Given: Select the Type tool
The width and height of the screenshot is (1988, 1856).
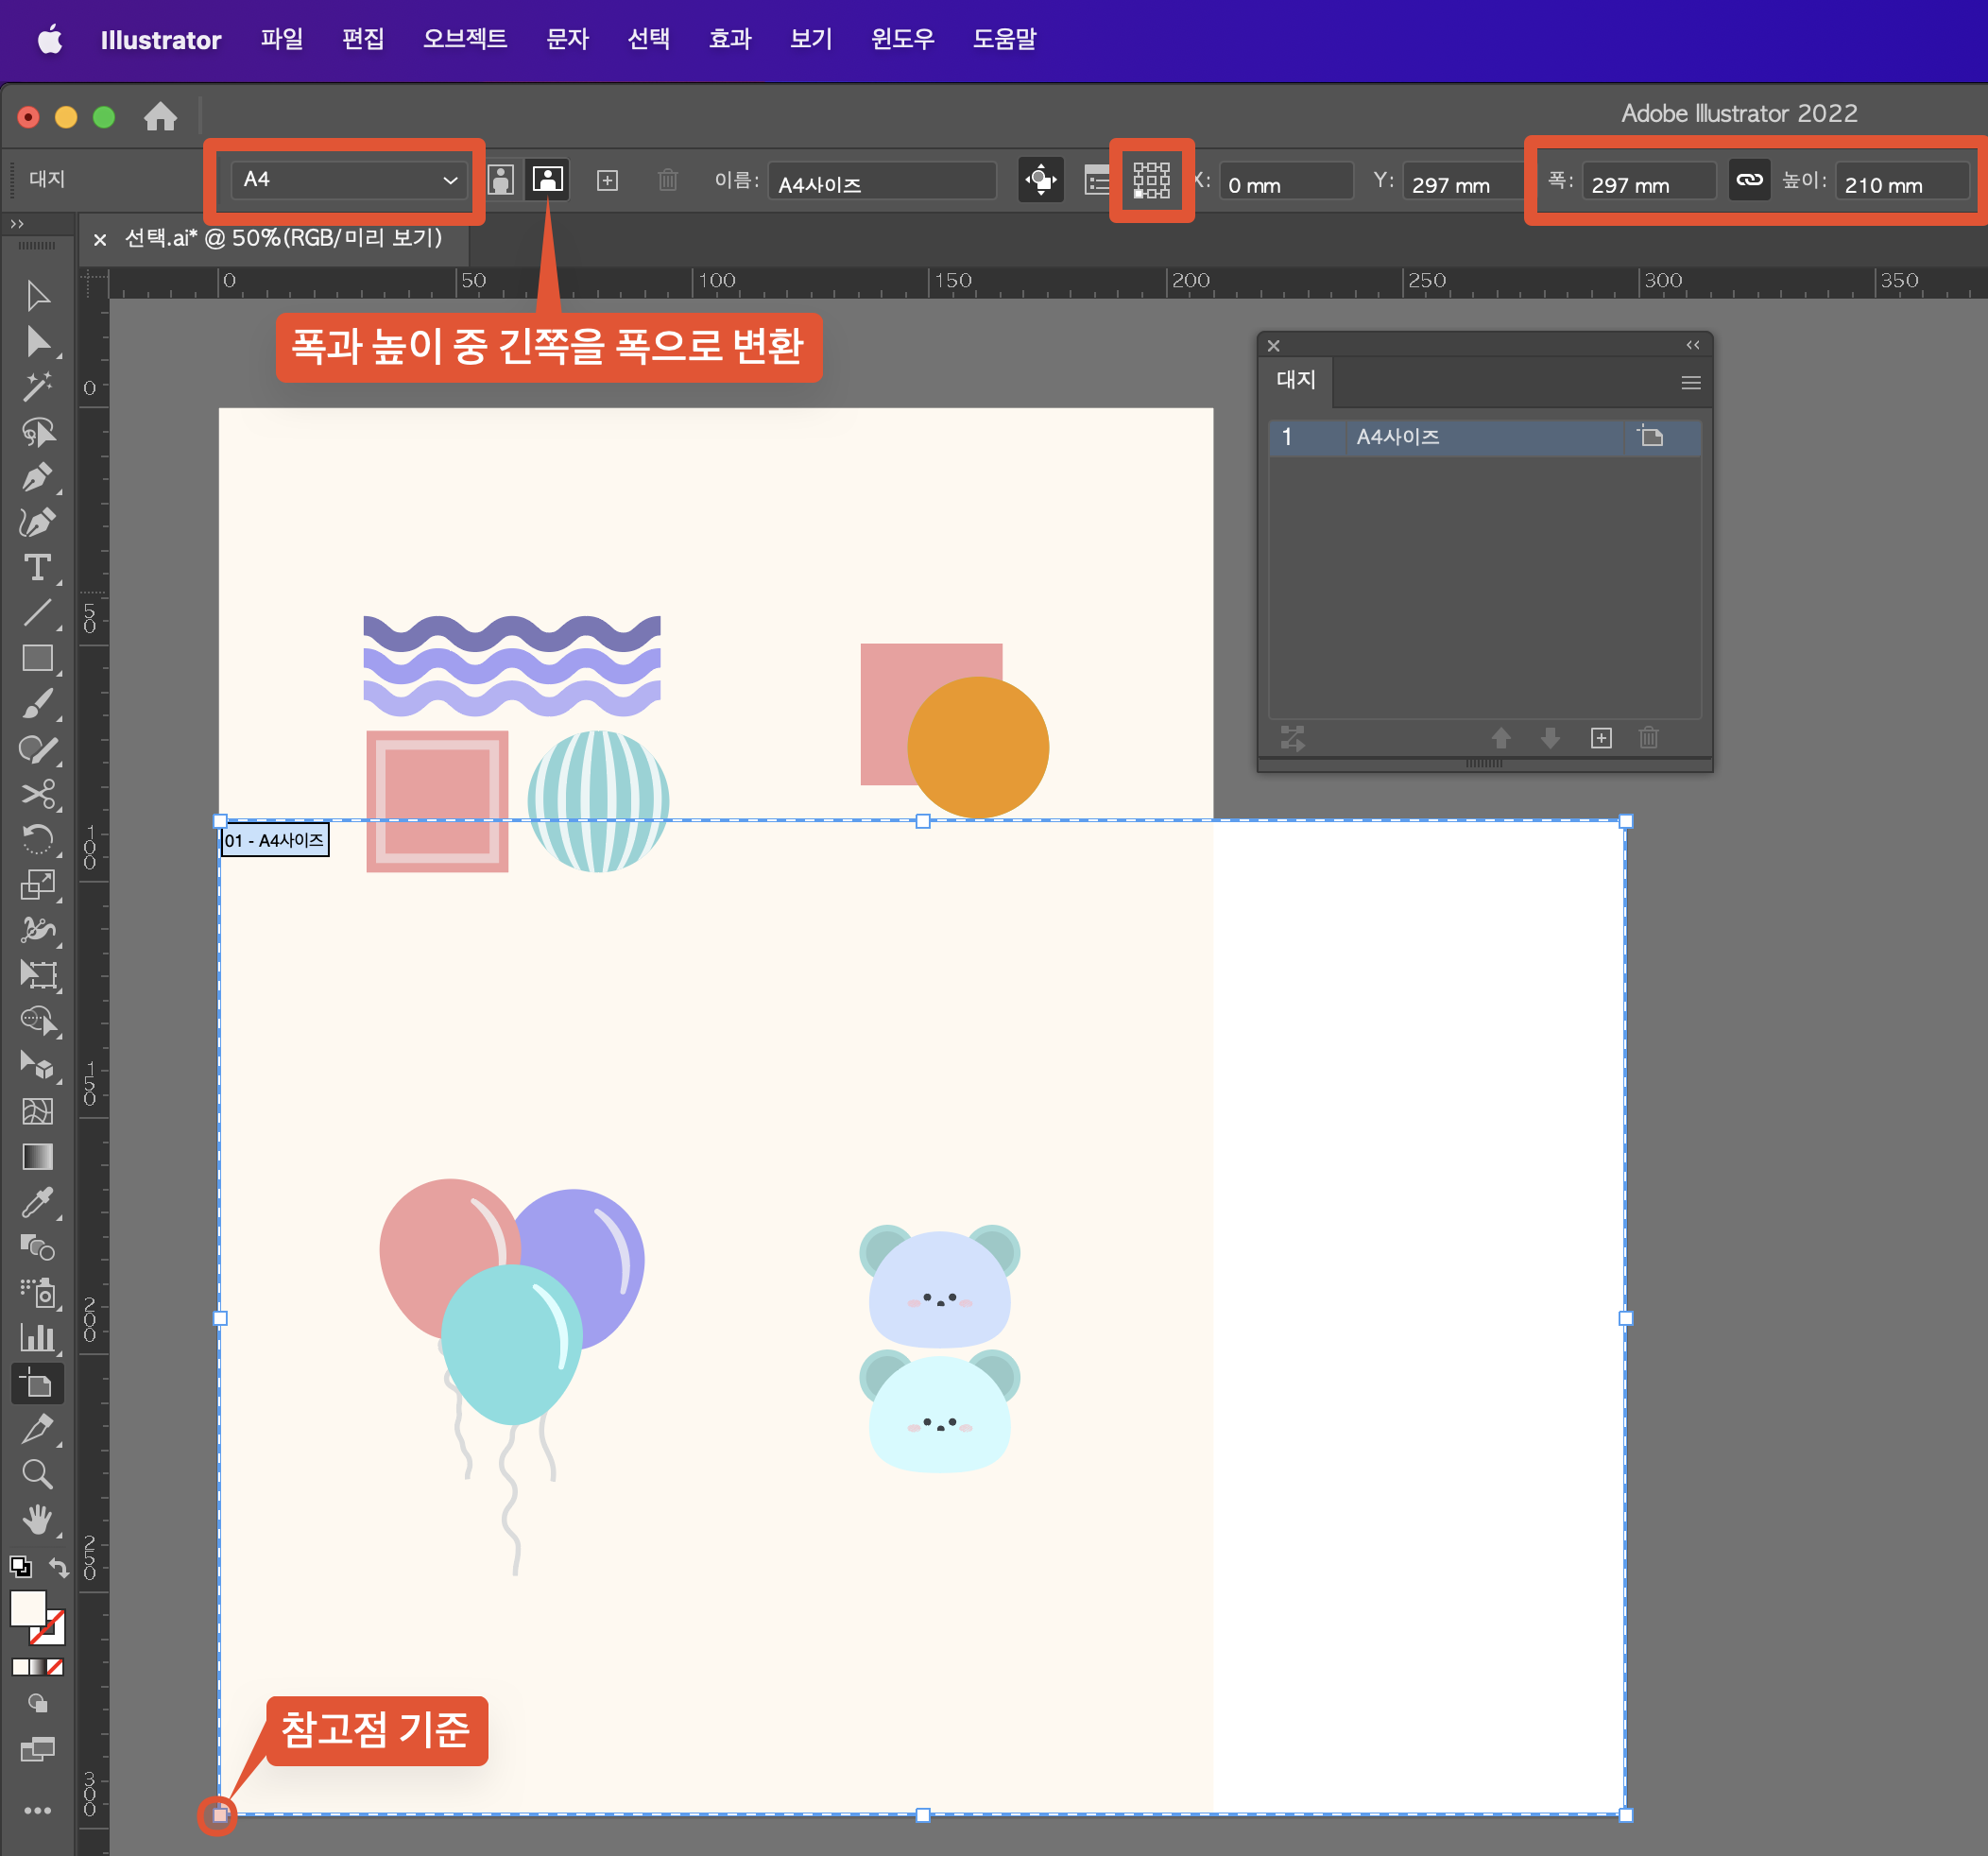Looking at the screenshot, I should [38, 568].
